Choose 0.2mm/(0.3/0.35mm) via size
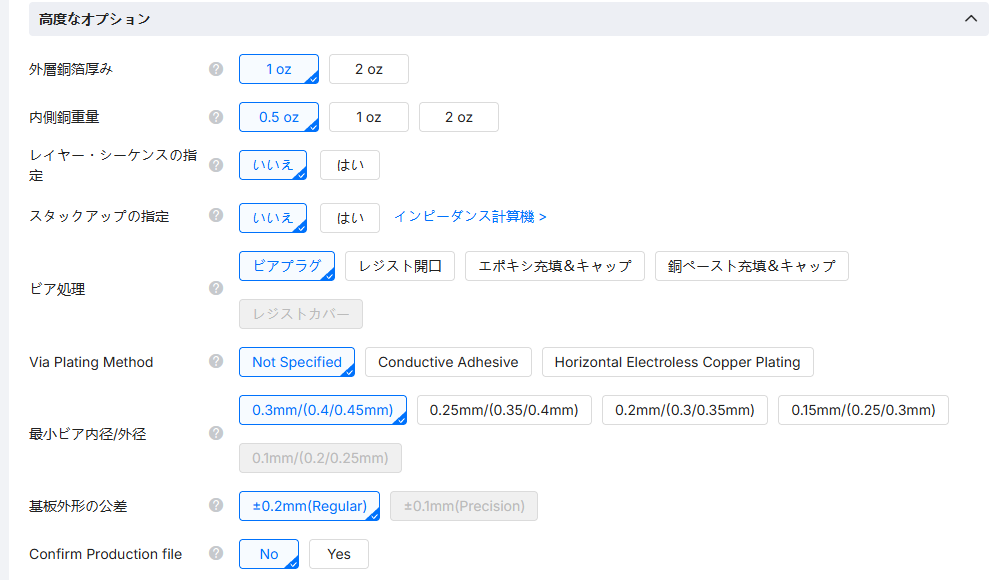 tap(684, 410)
